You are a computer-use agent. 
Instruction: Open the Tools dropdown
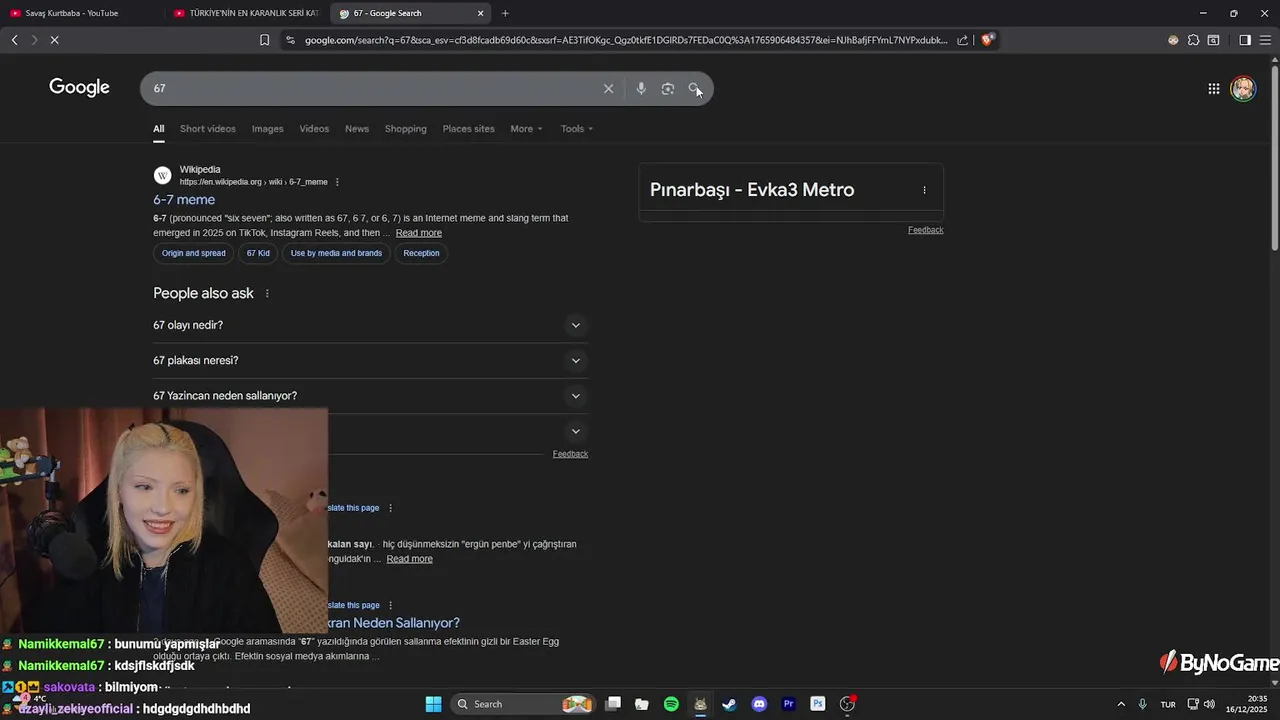point(577,129)
